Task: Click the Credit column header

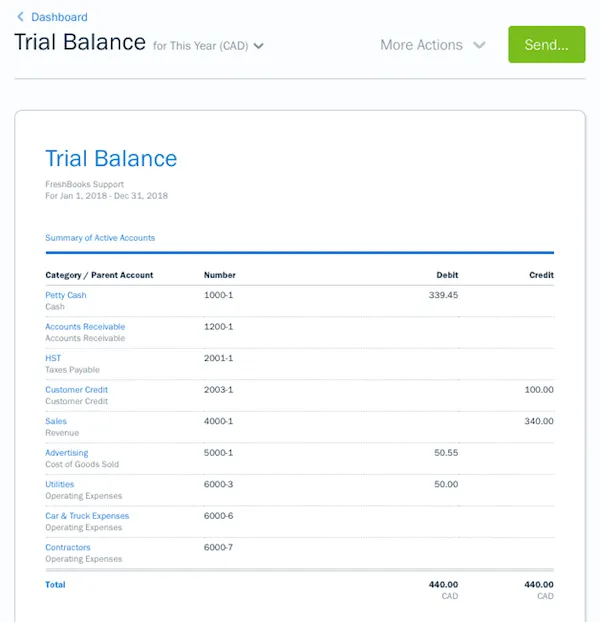Action: click(541, 275)
